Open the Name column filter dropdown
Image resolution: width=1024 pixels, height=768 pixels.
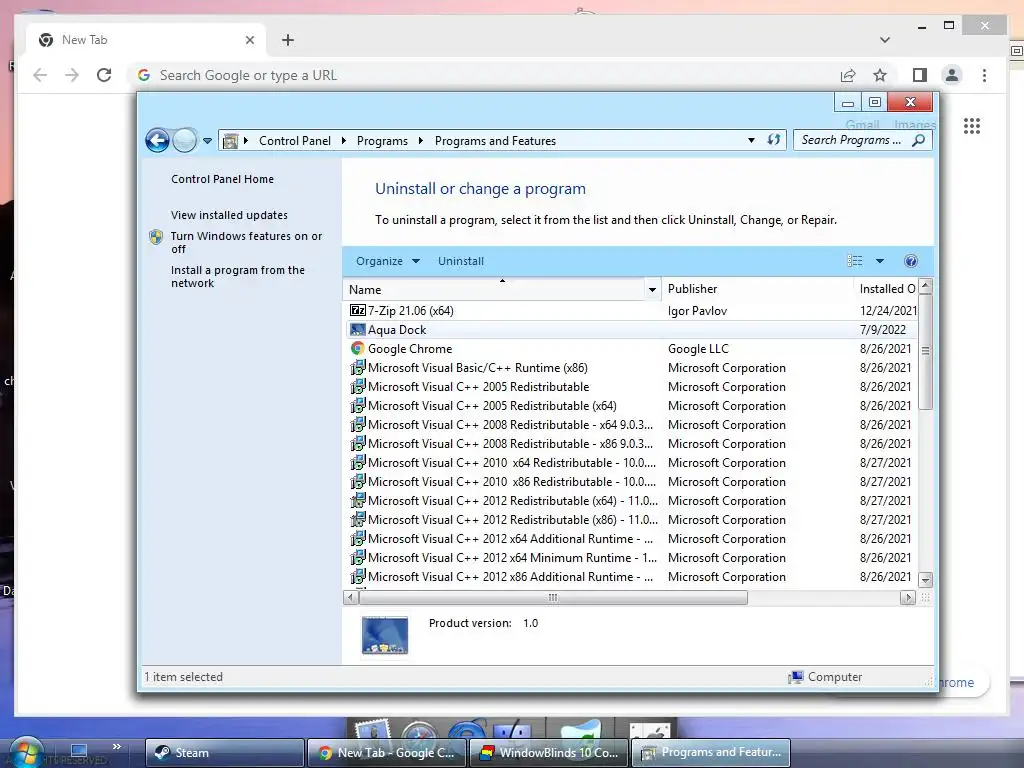click(652, 289)
